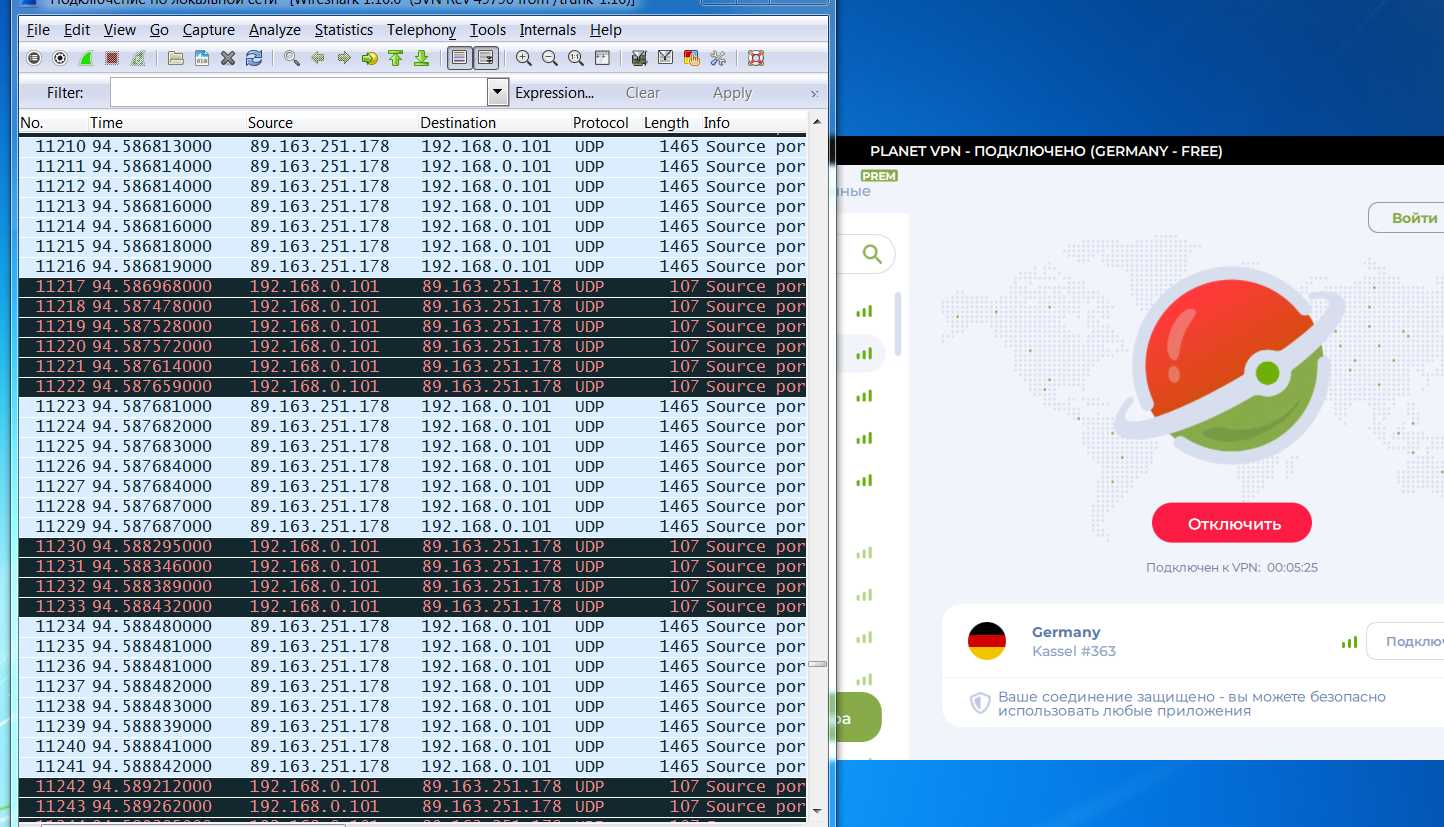Jump to the first packet

(396, 58)
